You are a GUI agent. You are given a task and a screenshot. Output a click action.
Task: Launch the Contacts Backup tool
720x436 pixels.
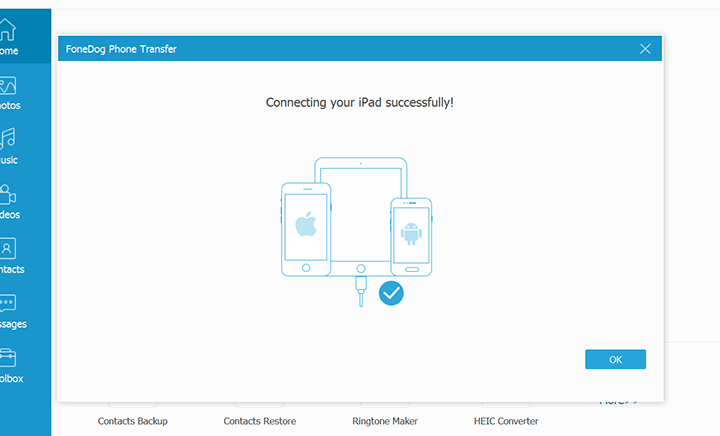[x=132, y=421]
